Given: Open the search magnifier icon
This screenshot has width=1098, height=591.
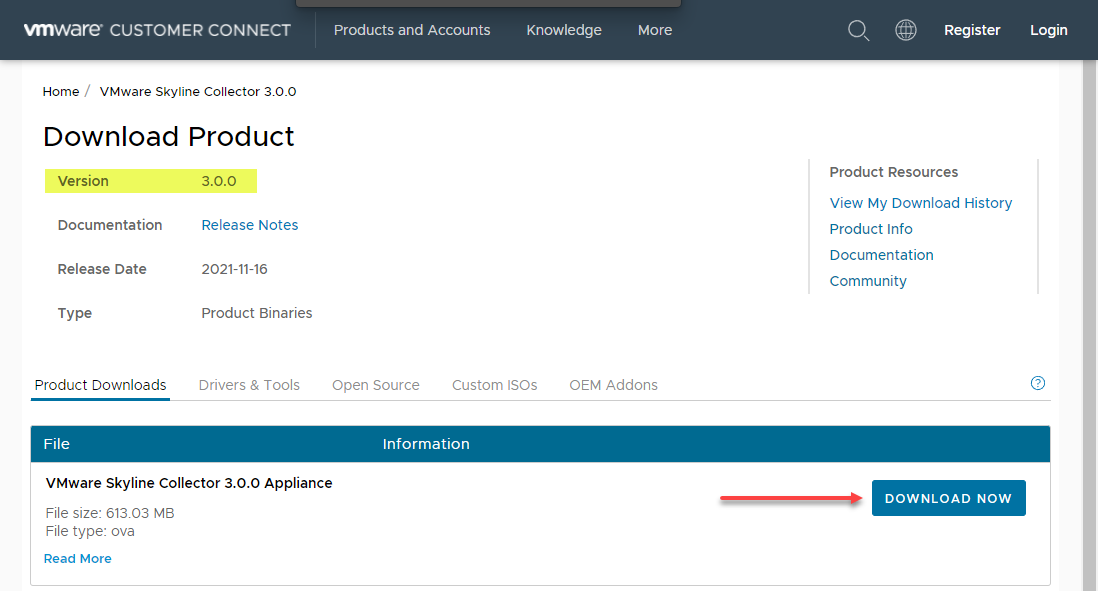Looking at the screenshot, I should (x=859, y=30).
